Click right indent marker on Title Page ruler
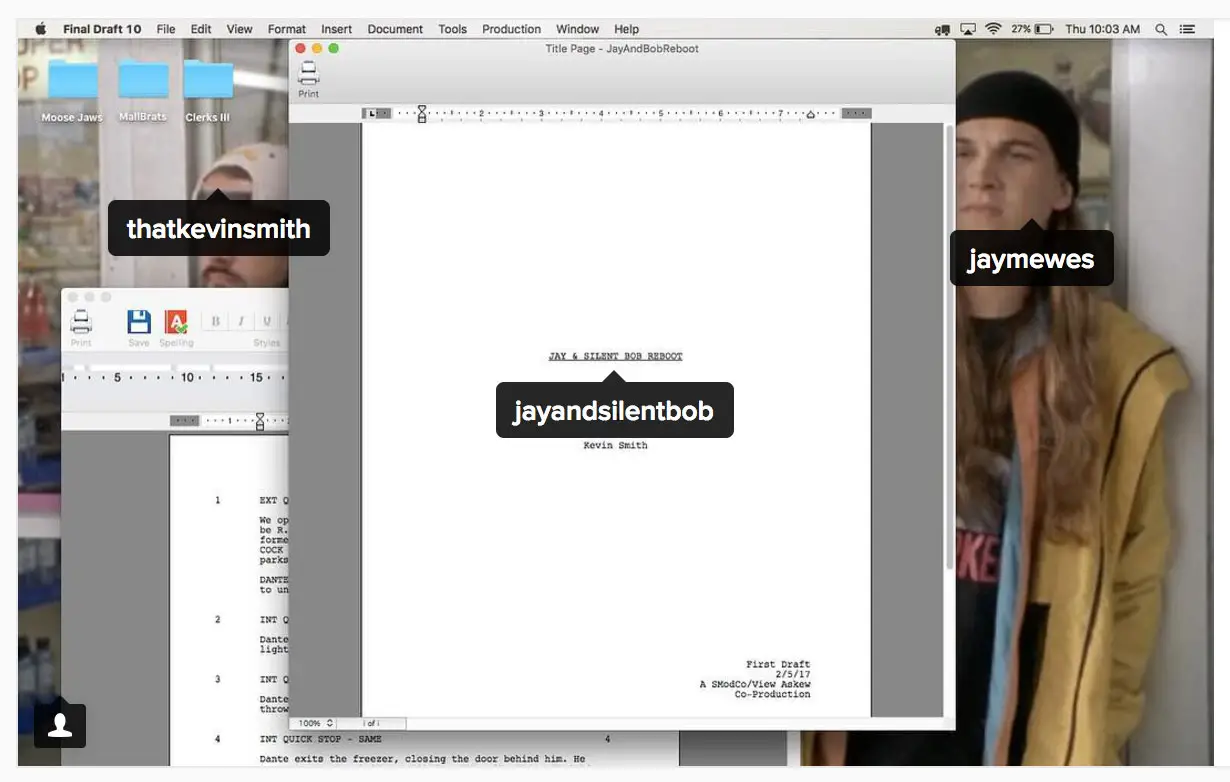Screen dimensions: 1230x782 811,114
